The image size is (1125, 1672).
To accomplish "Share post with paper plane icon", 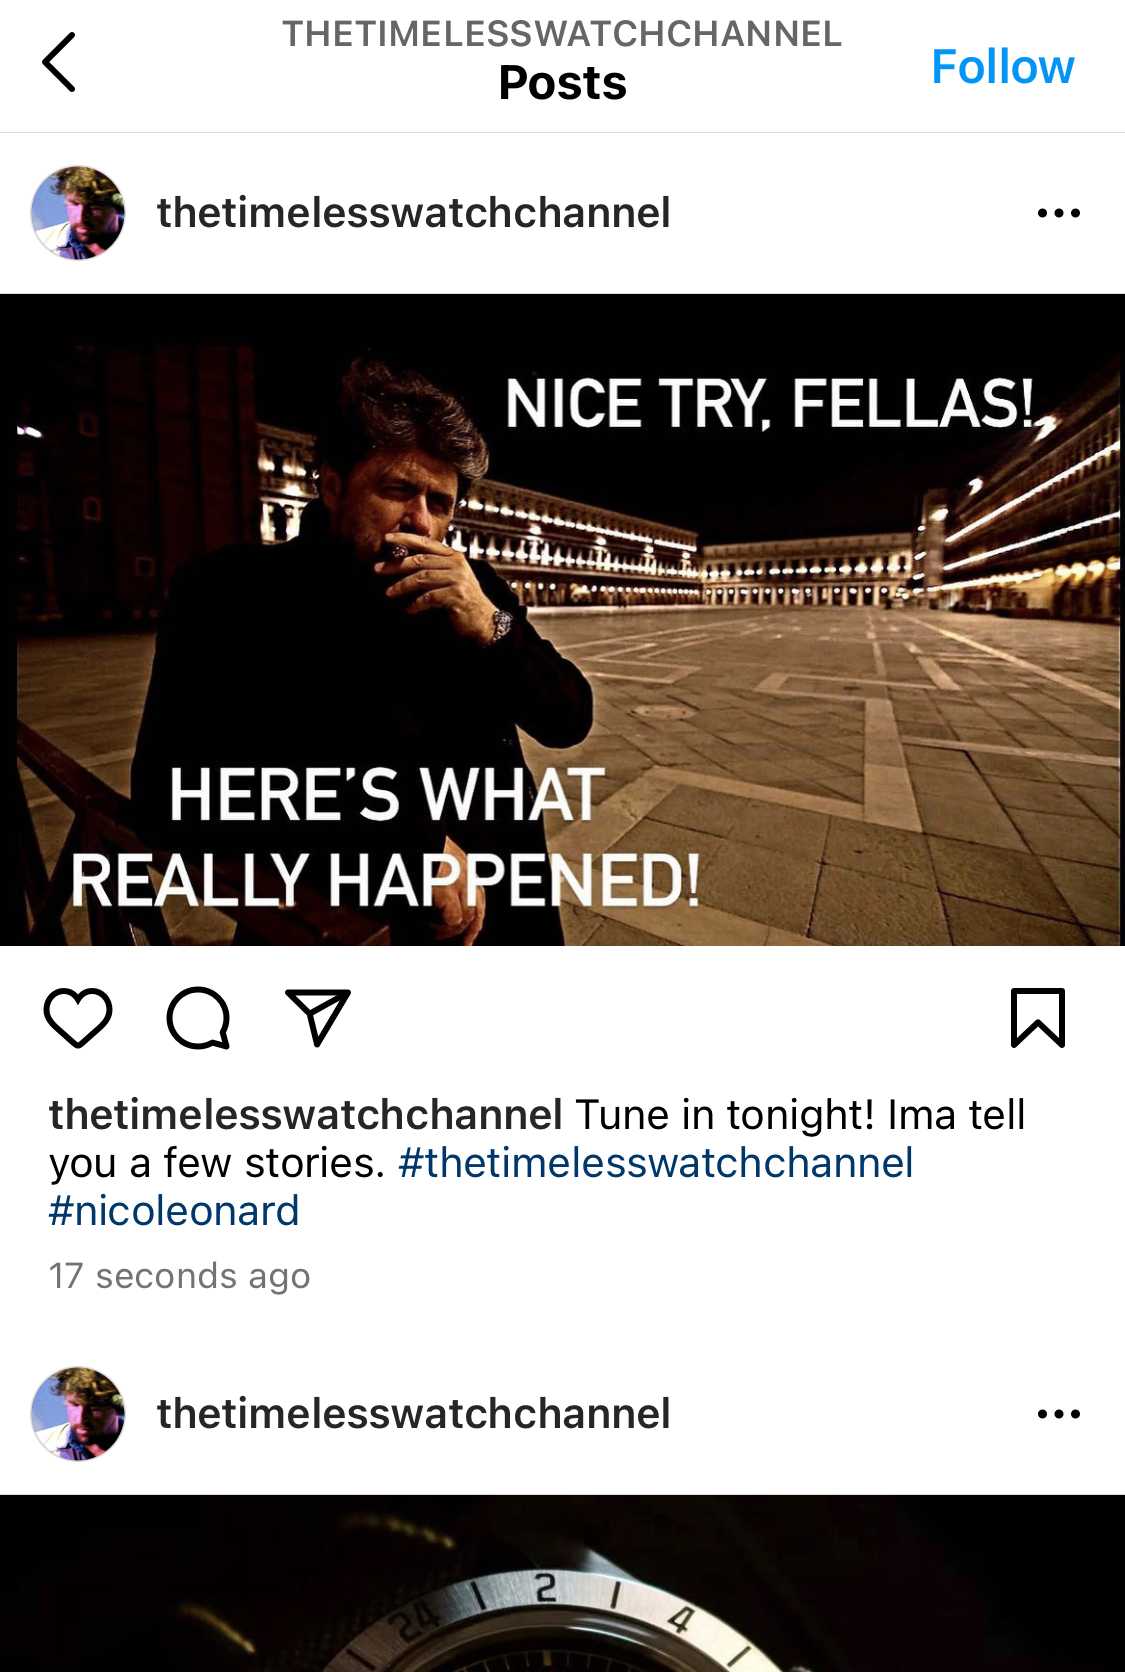I will [318, 1018].
